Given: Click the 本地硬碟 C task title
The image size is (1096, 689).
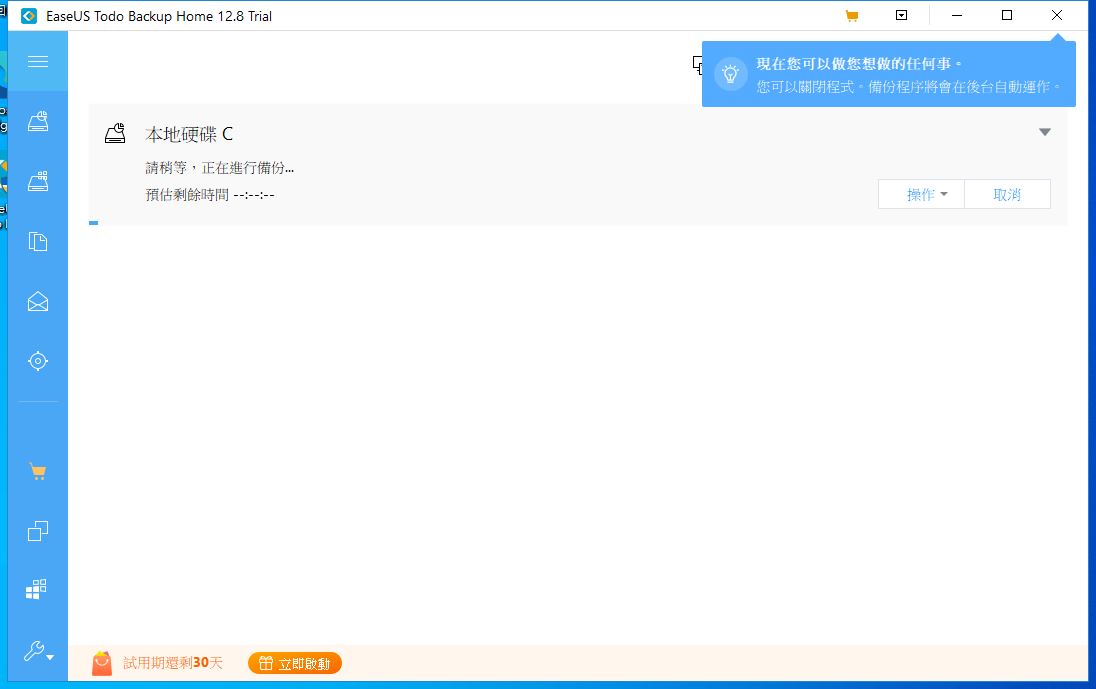Looking at the screenshot, I should point(189,134).
